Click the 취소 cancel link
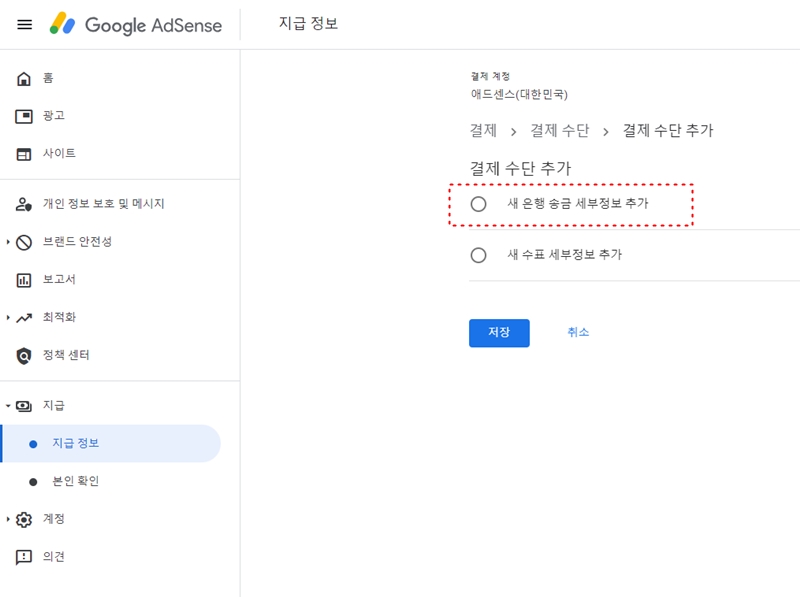The image size is (800, 597). pos(578,332)
